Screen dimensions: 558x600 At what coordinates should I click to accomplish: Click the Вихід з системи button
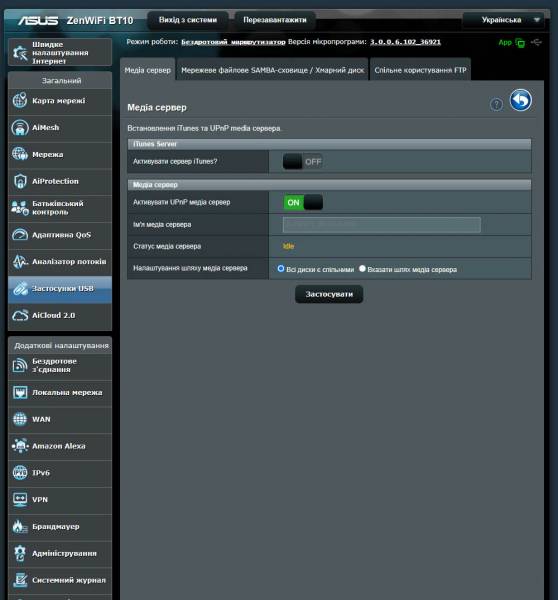point(188,20)
